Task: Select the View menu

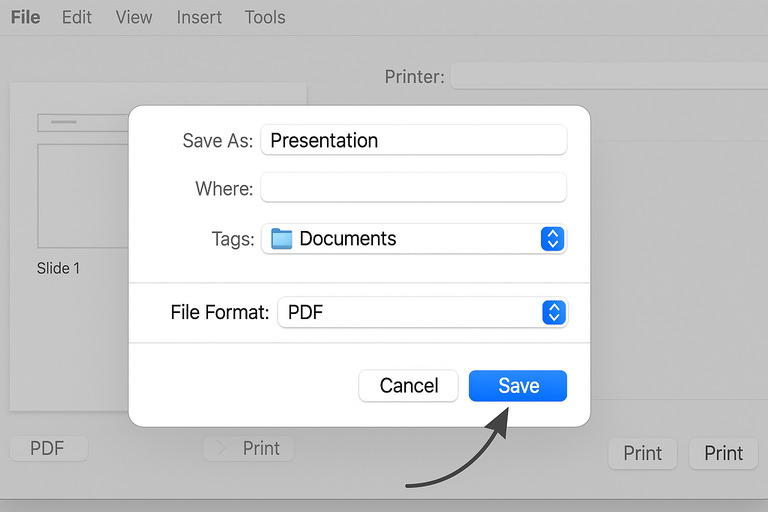Action: click(x=134, y=17)
